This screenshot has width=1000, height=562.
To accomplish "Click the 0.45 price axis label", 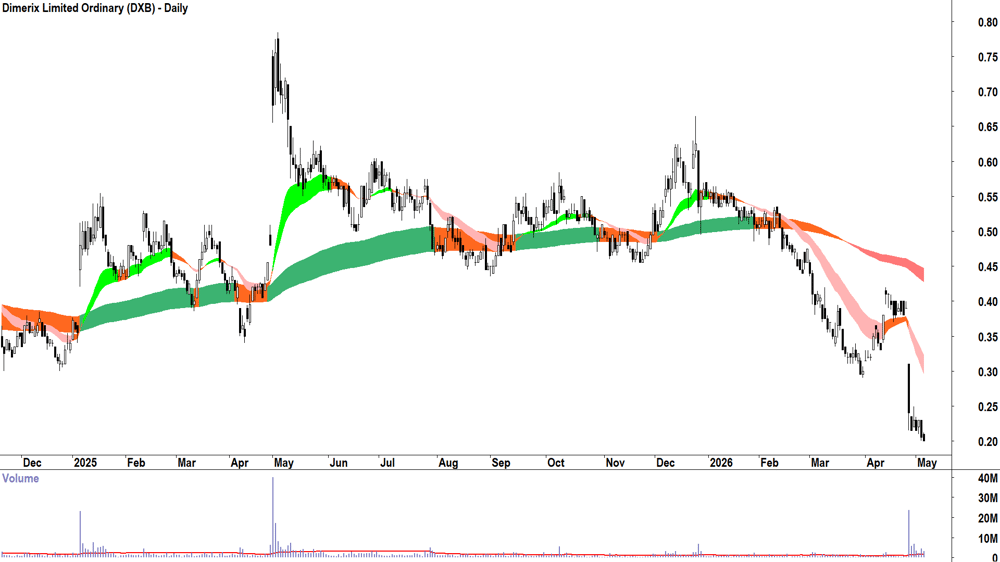I will 987,267.
